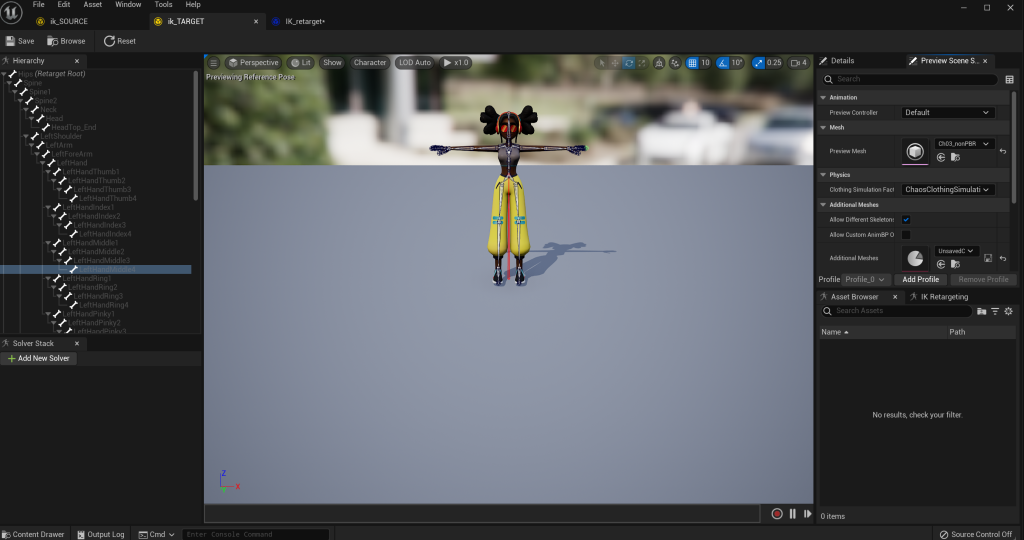Collapse the Mesh section

823,128
